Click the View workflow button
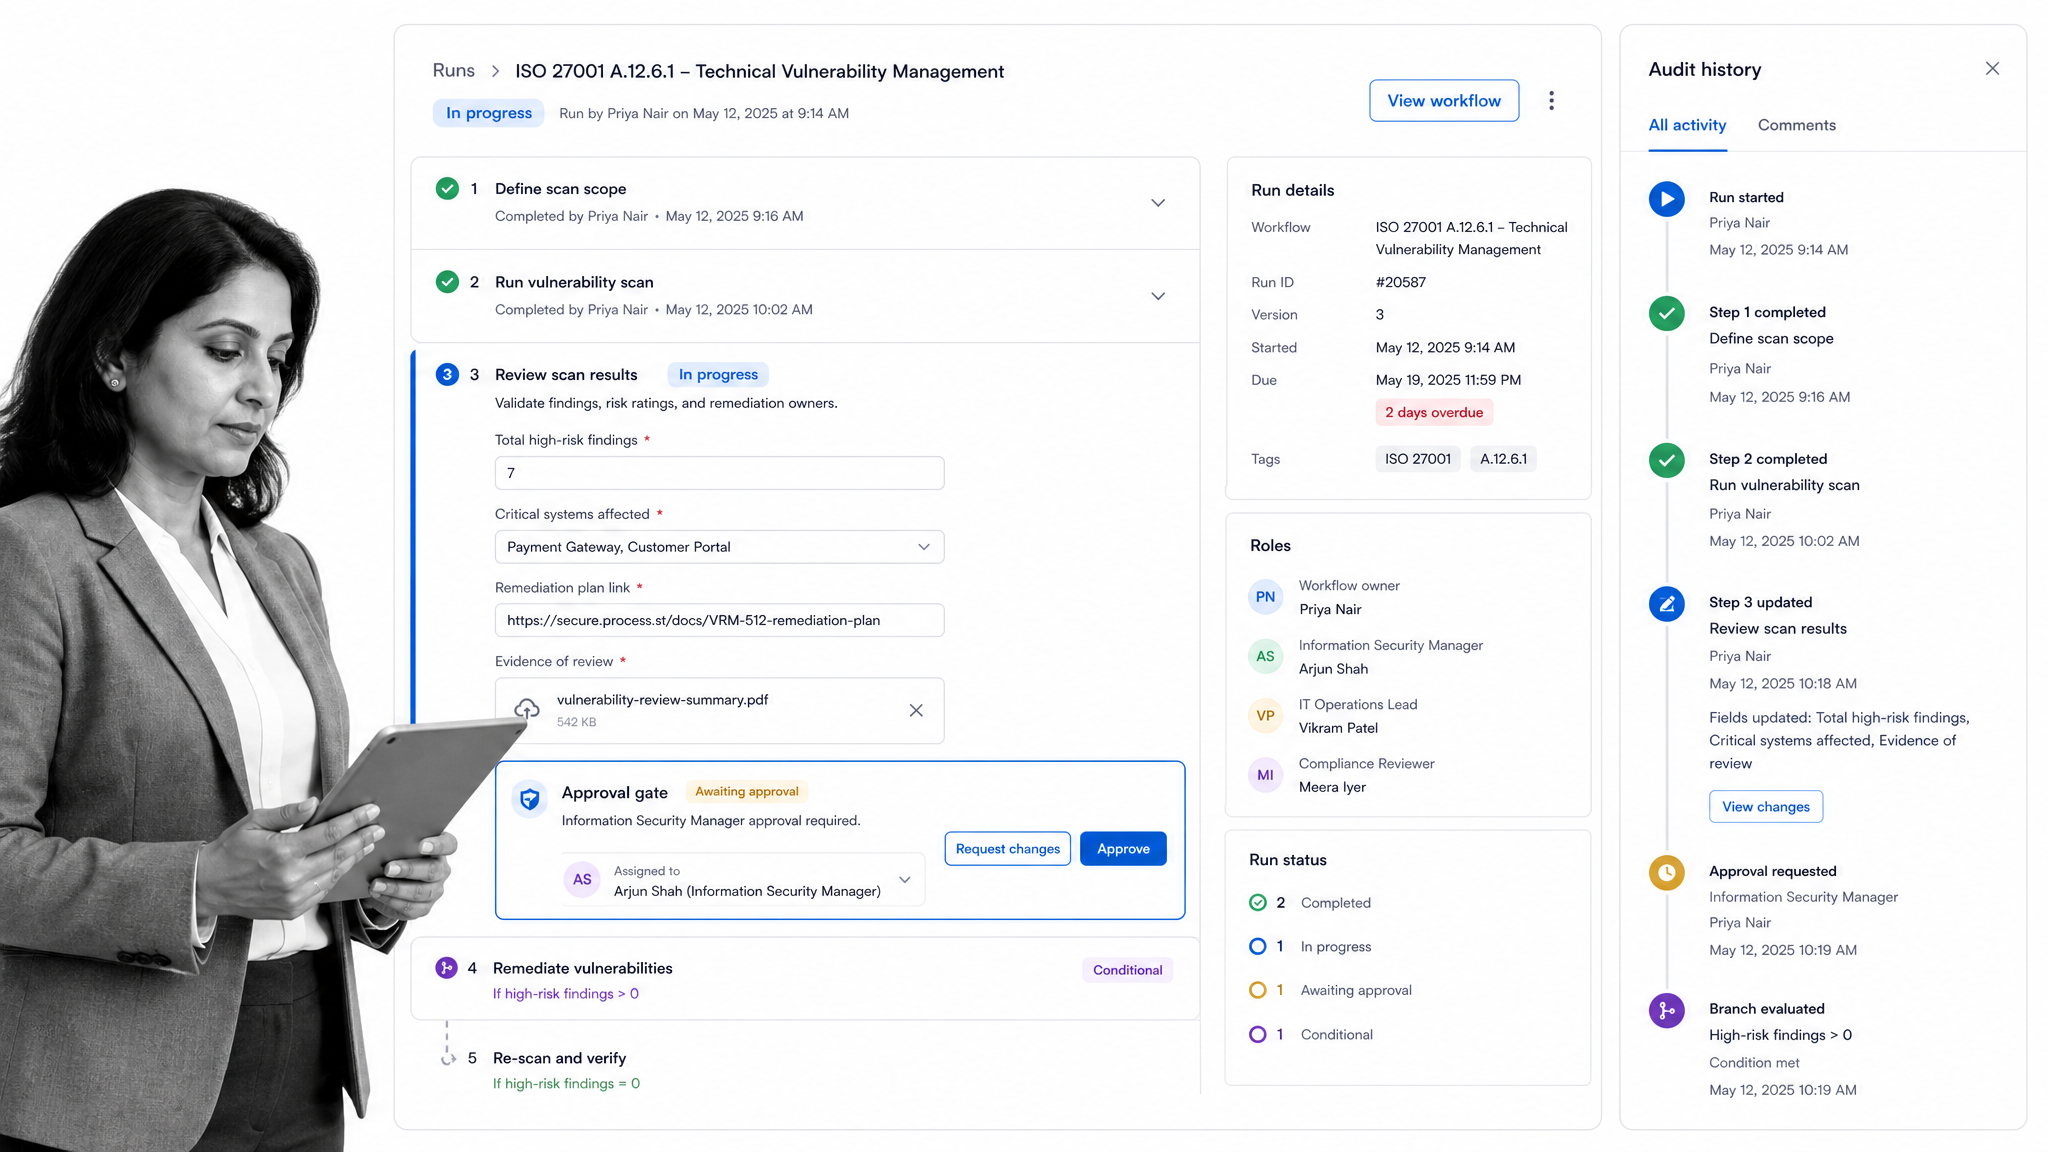 (1443, 101)
